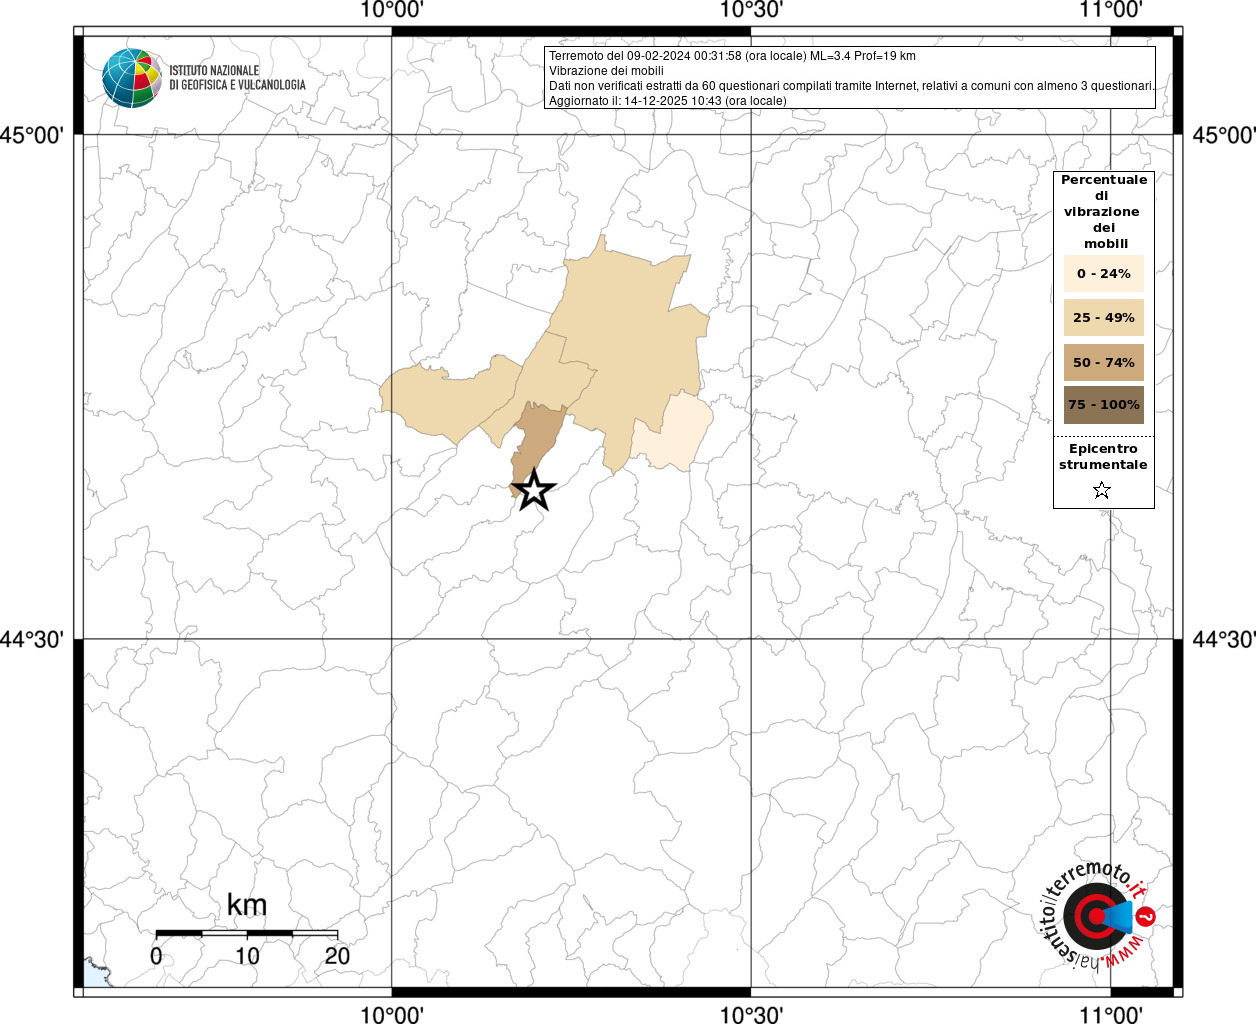Click 'Istituto Nazionale di Geofisica e Vulcanologia' text
The image size is (1256, 1024).
coord(237,78)
